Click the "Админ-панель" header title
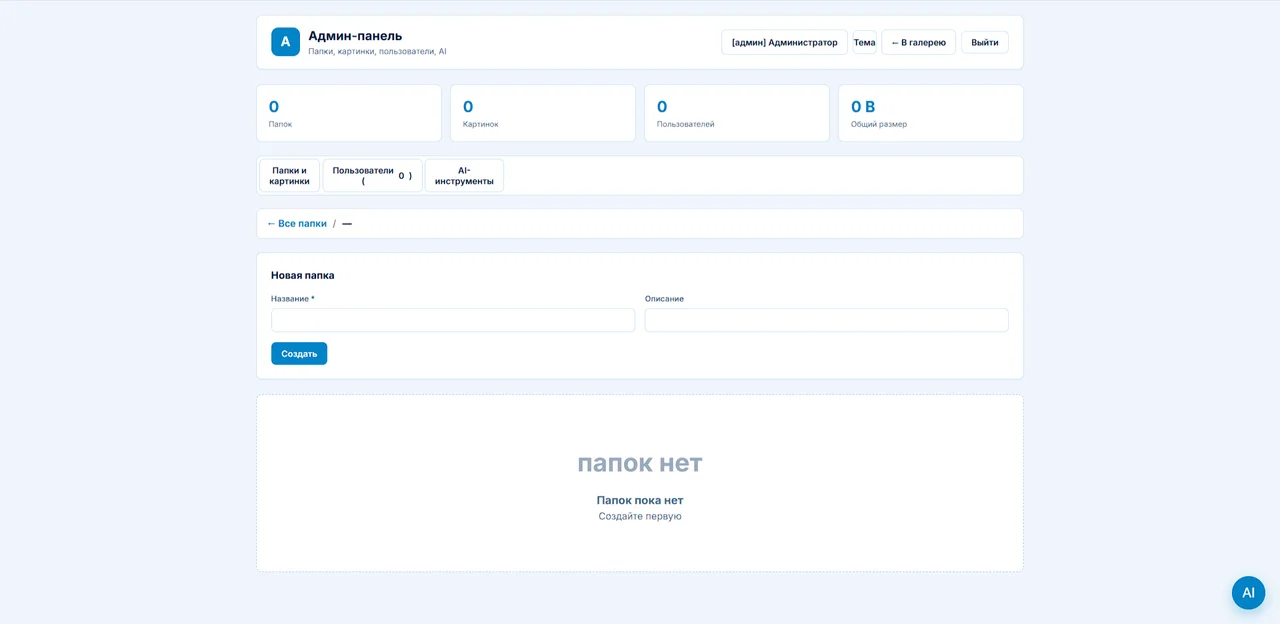1280x624 pixels. pos(355,36)
